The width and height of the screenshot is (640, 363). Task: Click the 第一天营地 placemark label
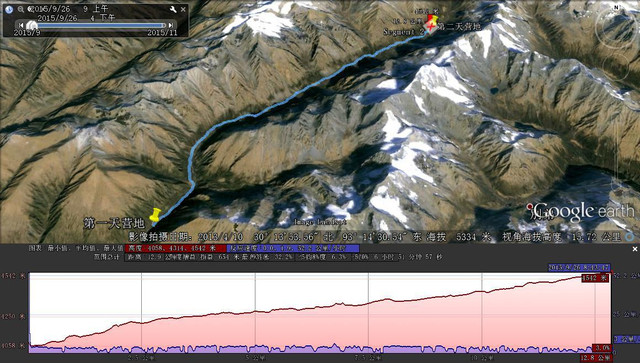[114, 223]
